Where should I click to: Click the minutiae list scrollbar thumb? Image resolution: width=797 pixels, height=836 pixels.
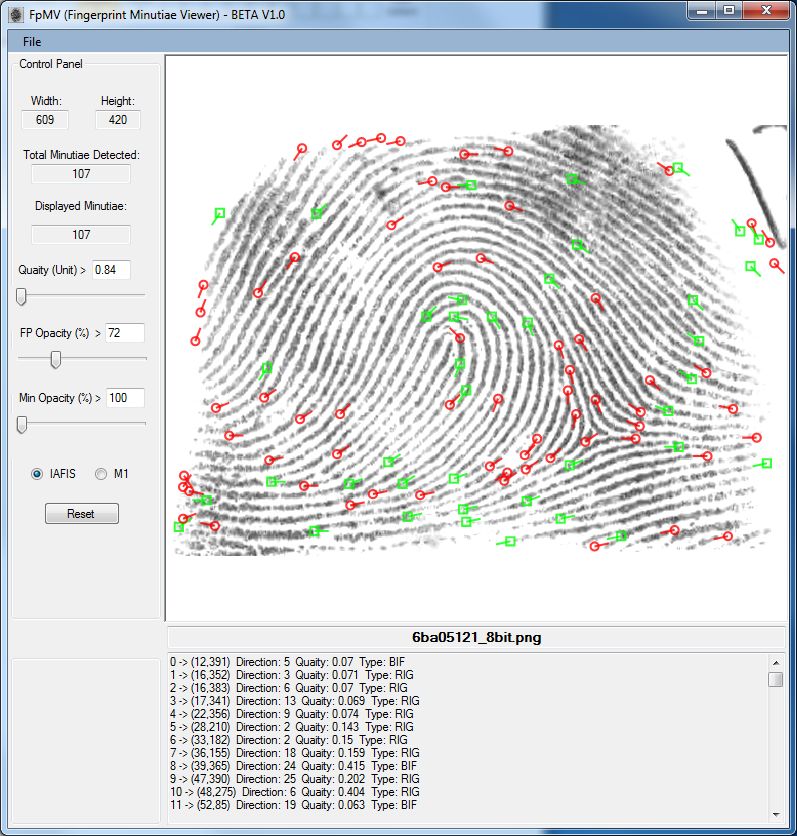(x=776, y=680)
